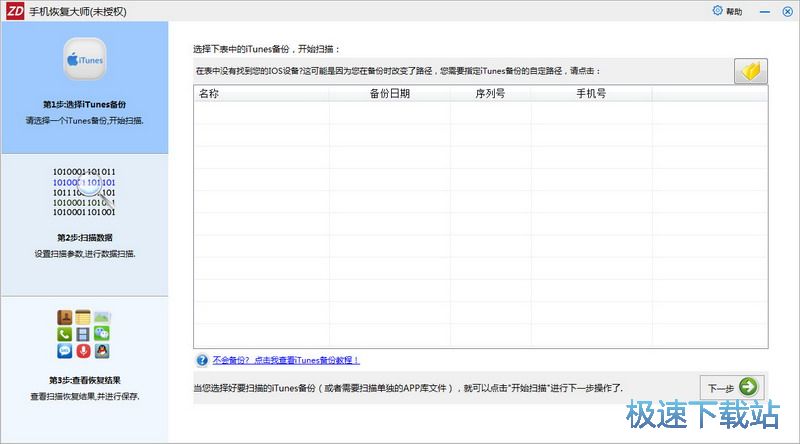This screenshot has width=800, height=444.
Task: Click the green phone call icon
Action: (65, 334)
